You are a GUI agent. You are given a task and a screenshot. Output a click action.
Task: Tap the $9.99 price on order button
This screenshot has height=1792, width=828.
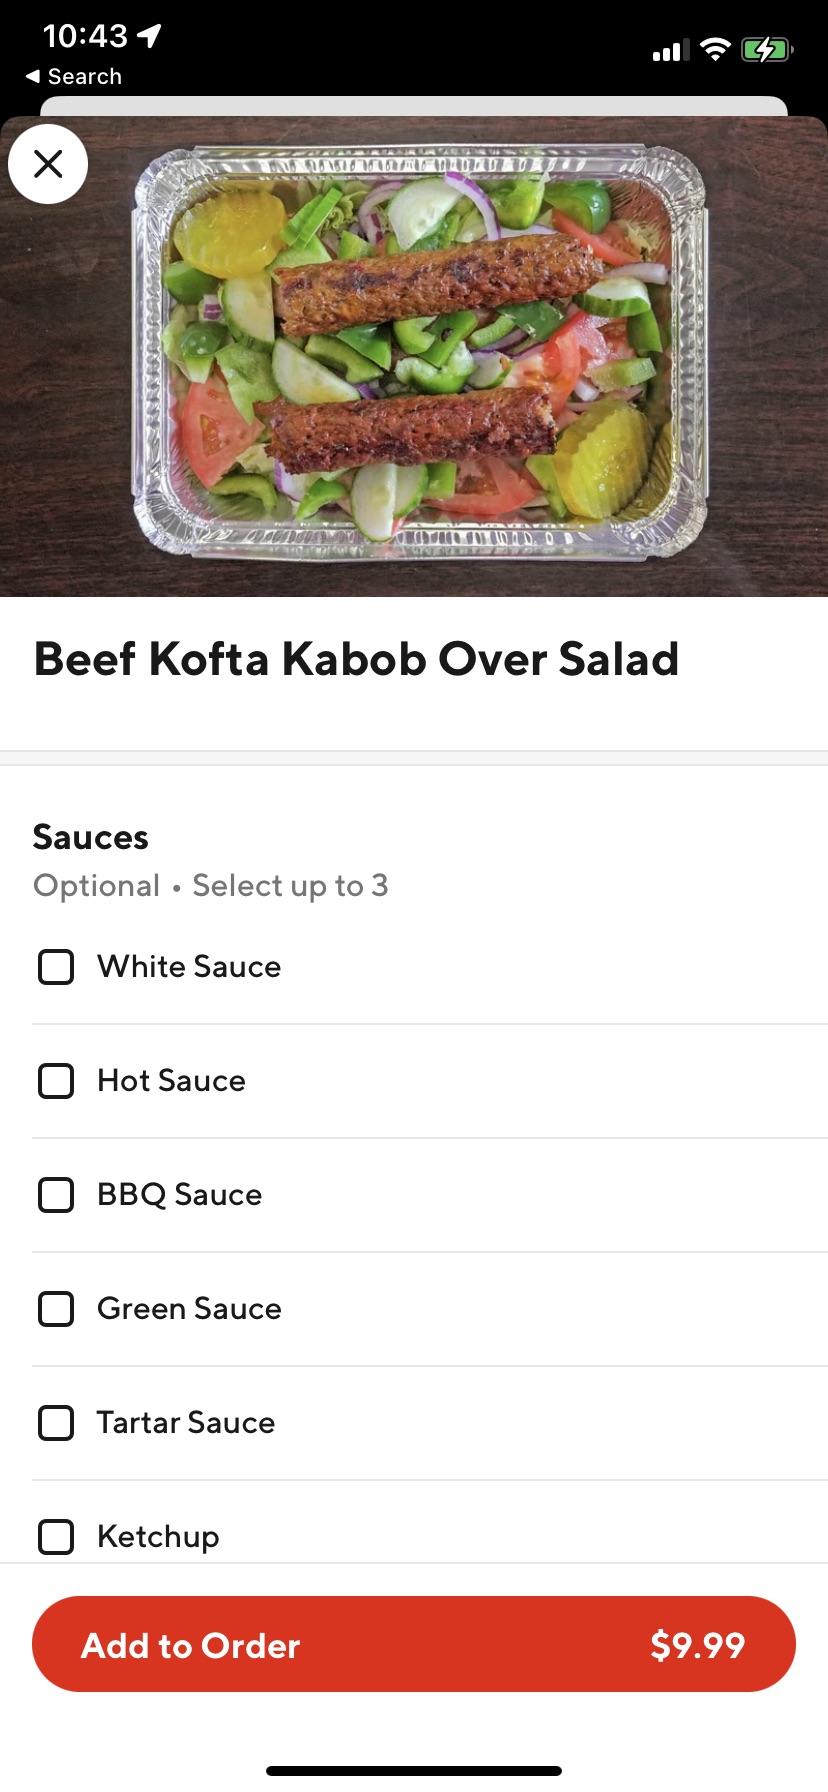697,1645
